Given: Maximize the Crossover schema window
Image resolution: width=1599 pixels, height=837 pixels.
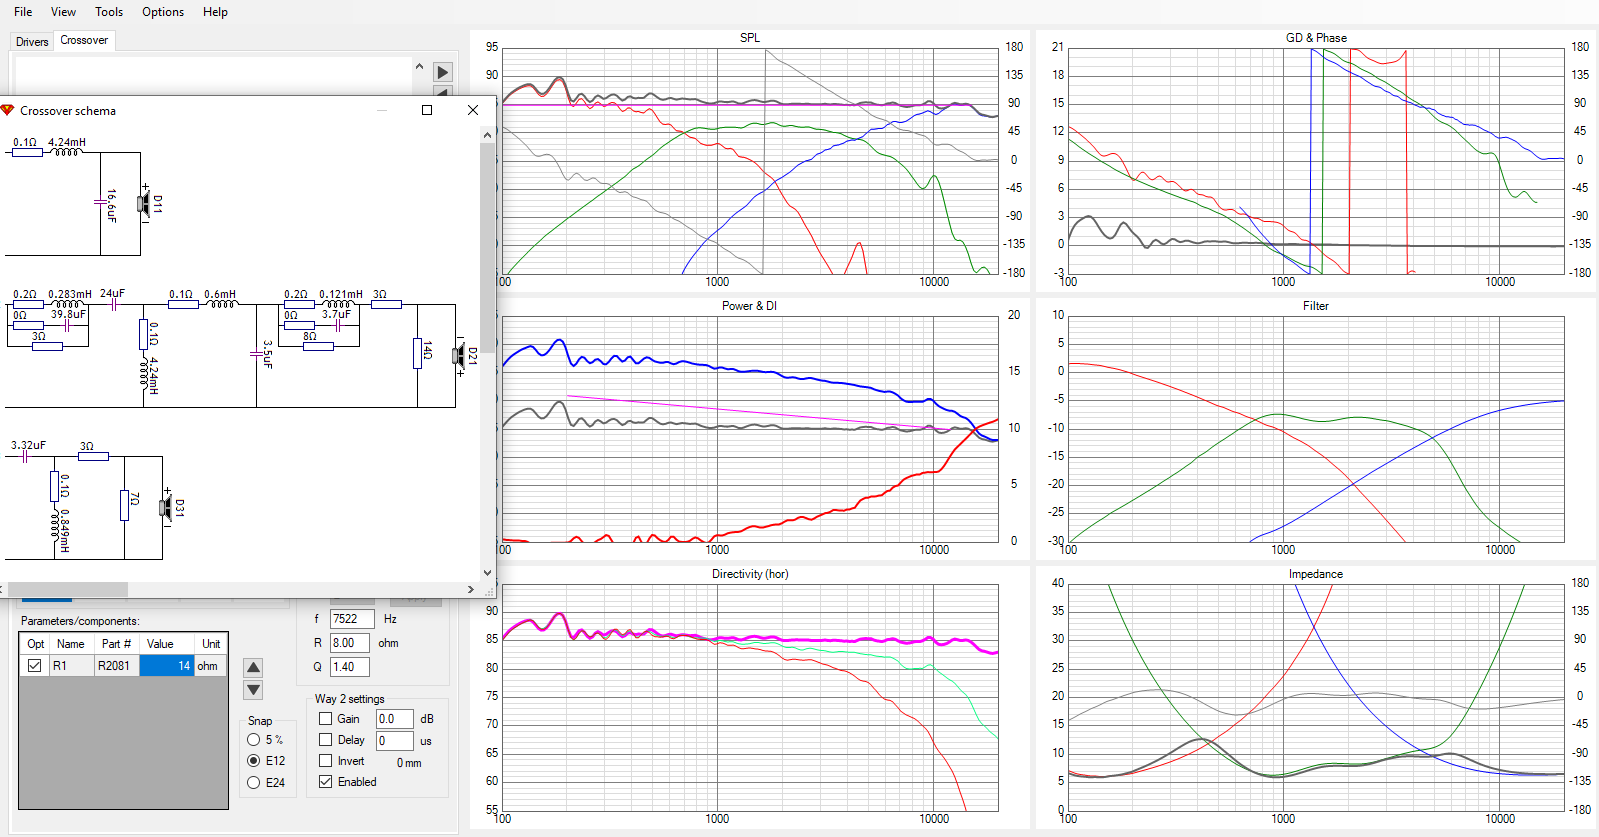Looking at the screenshot, I should [x=427, y=110].
